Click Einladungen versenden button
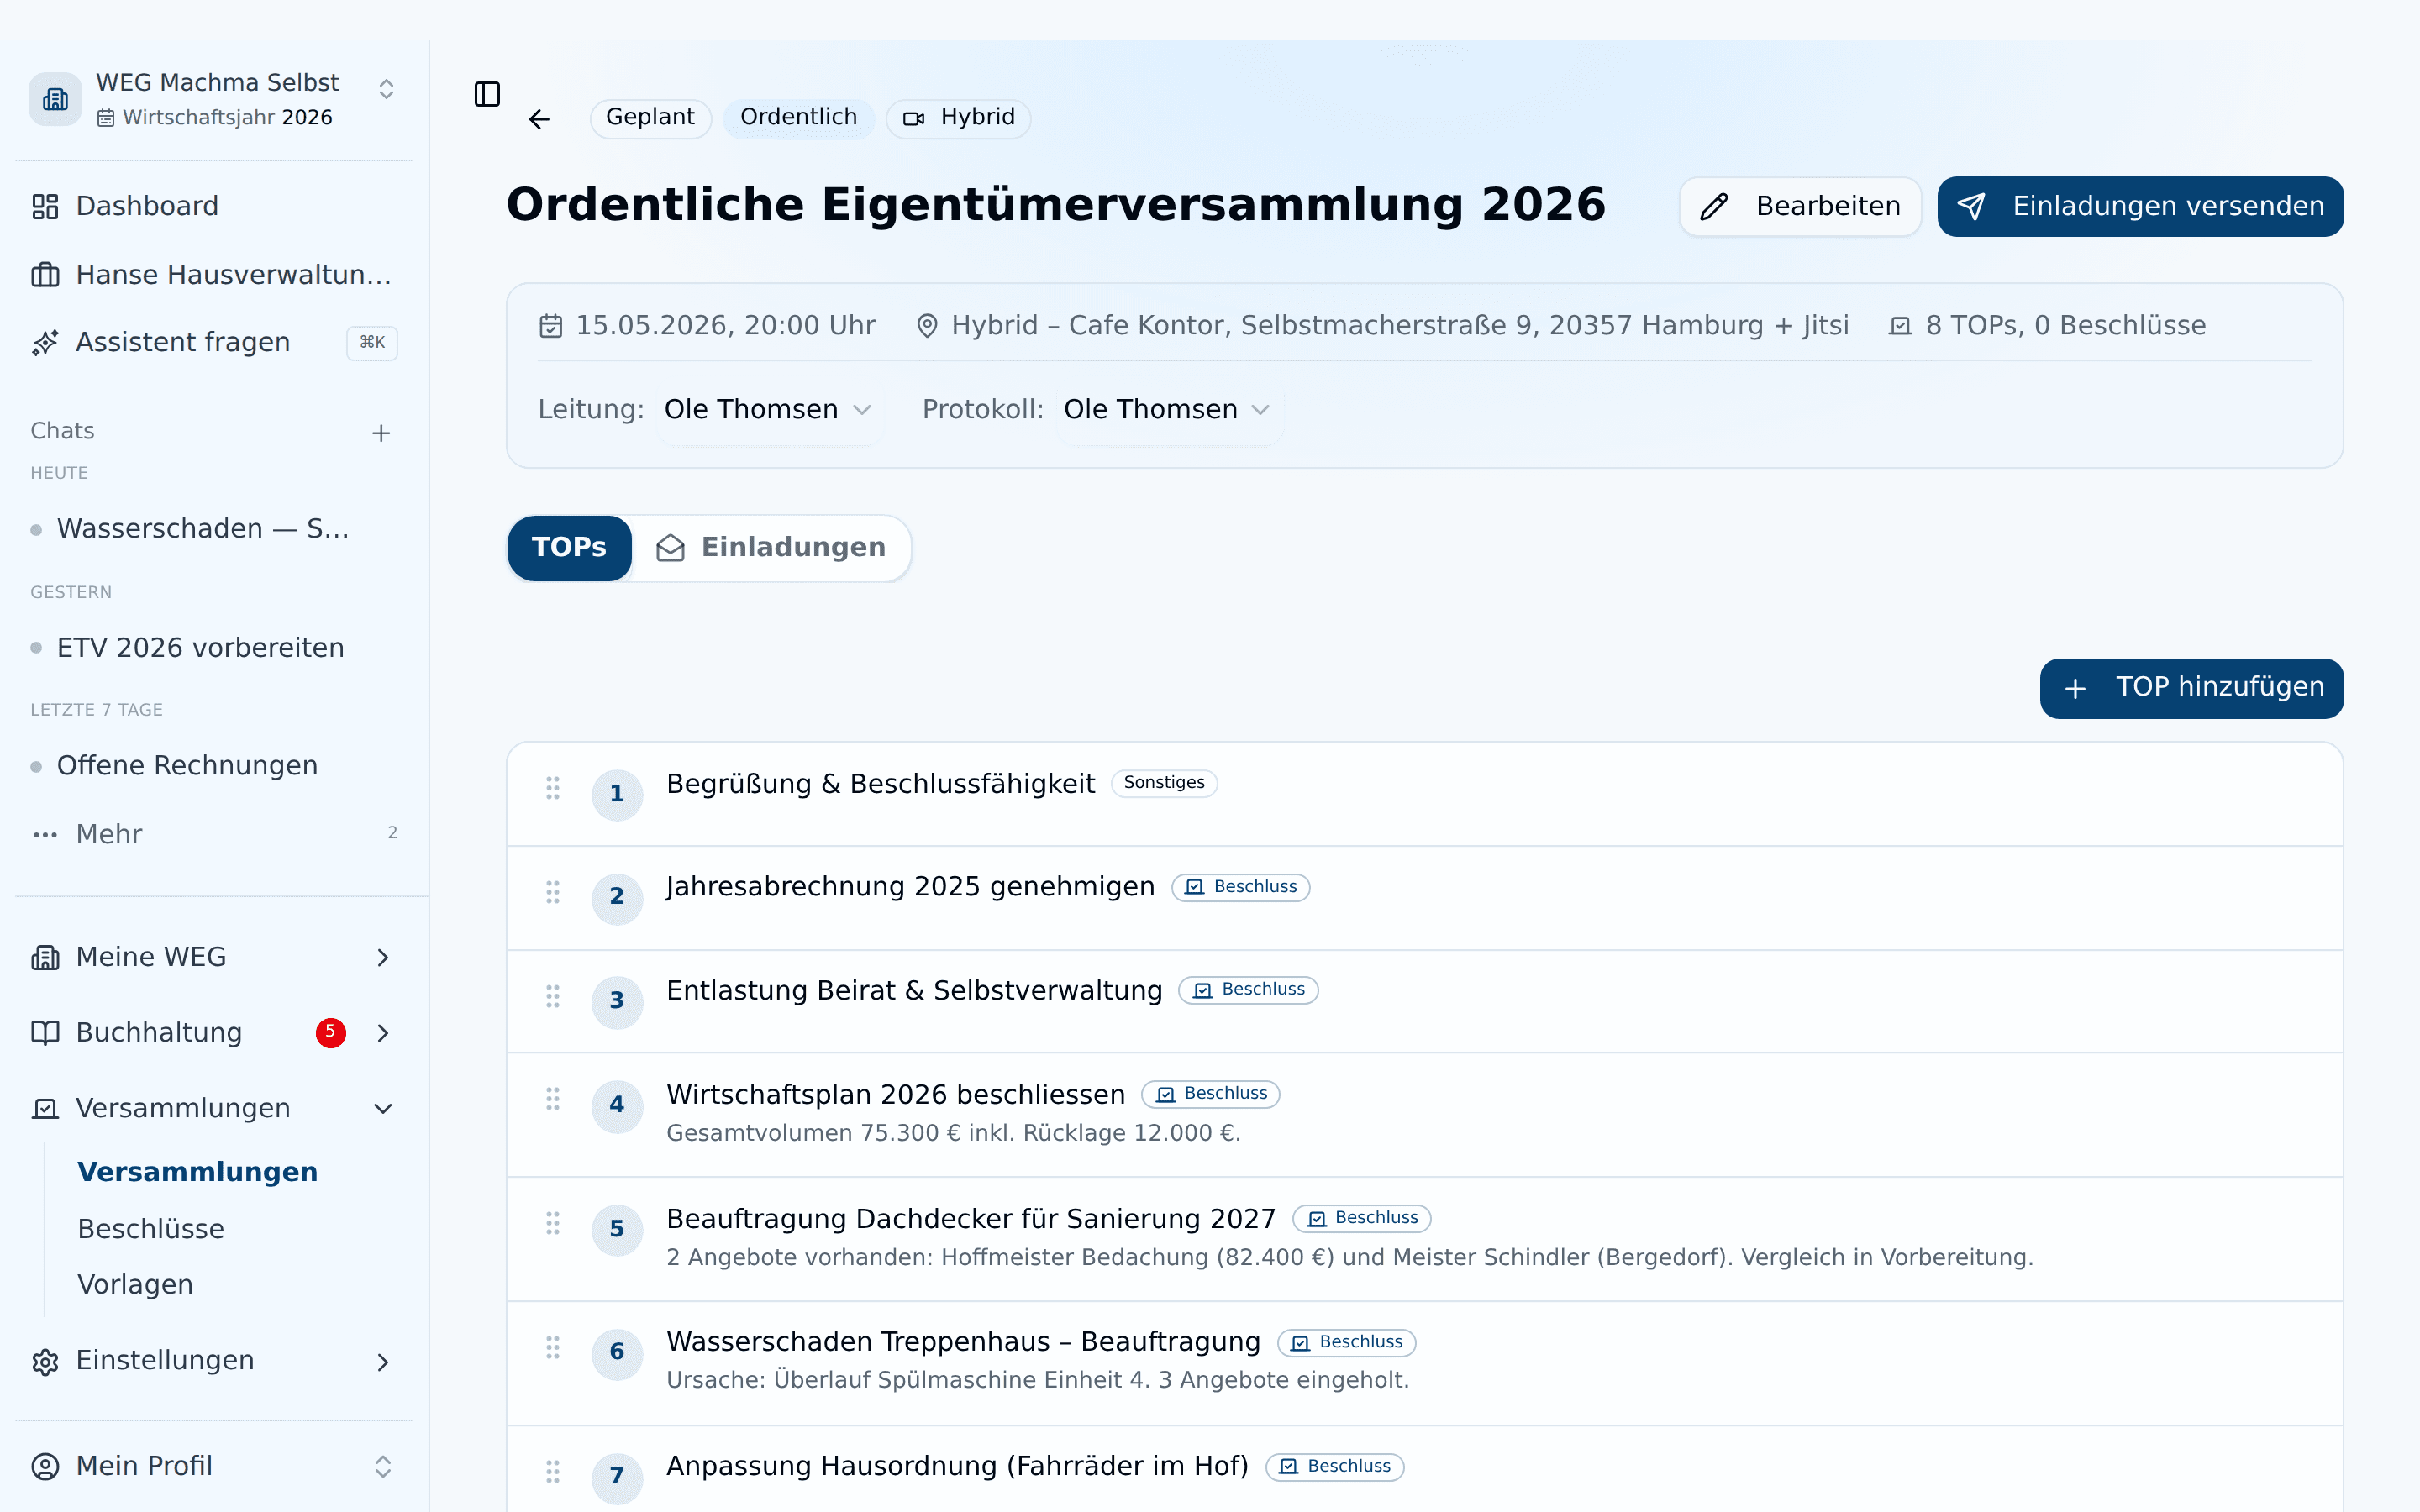2420x1512 pixels. click(x=2140, y=207)
